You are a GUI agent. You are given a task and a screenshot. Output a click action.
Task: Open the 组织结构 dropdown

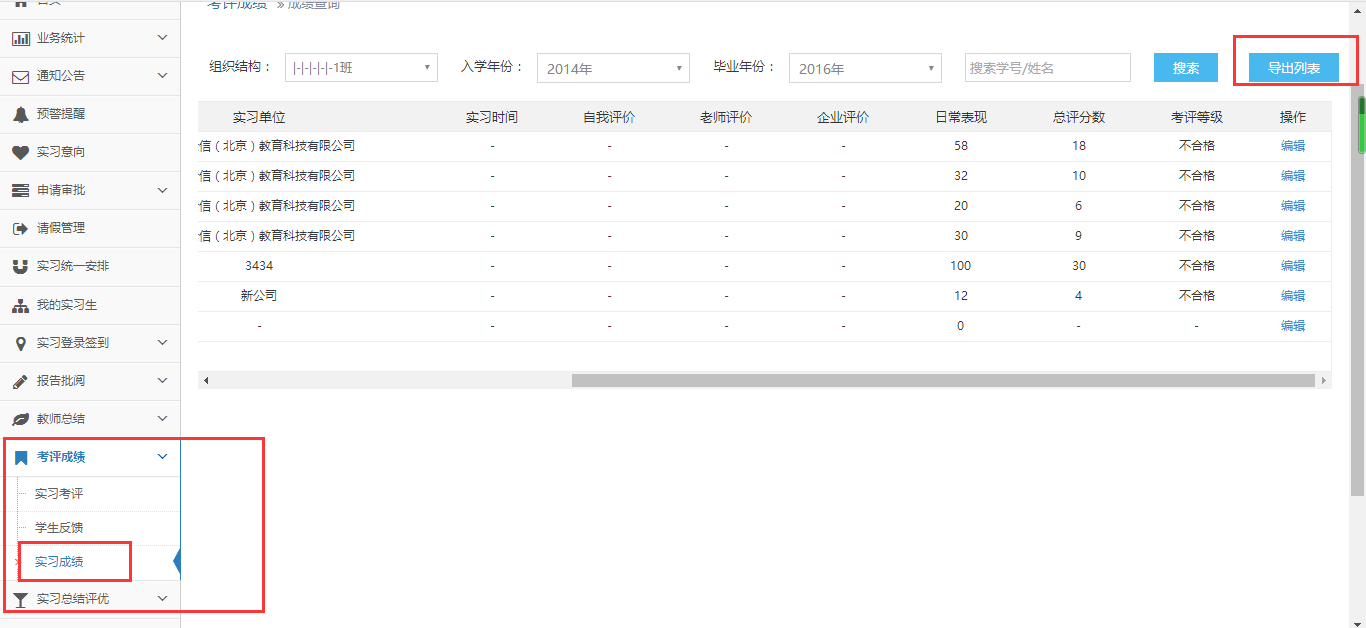tap(361, 68)
